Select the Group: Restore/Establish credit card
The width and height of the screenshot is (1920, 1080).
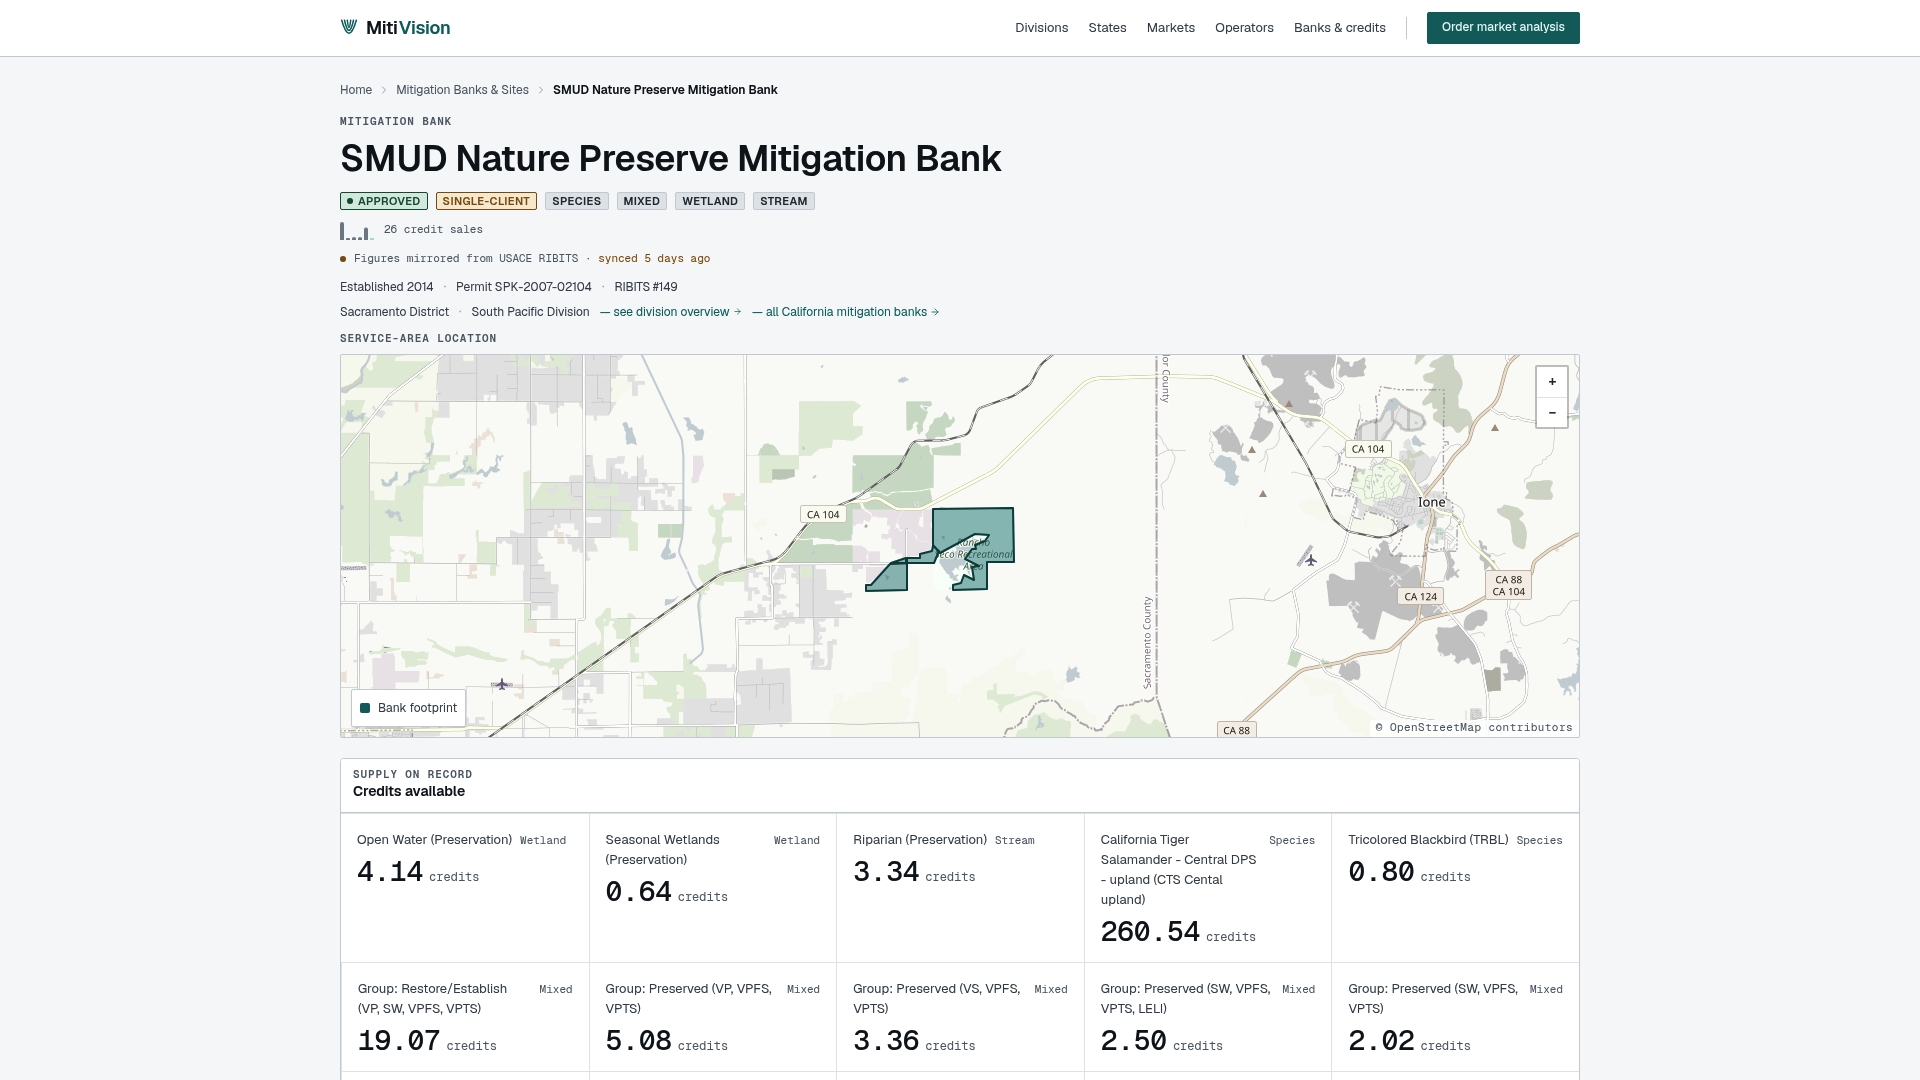point(465,1017)
